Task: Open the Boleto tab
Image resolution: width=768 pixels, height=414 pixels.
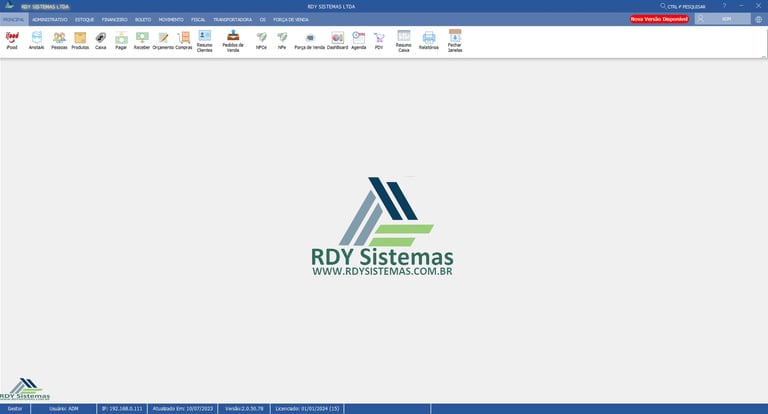Action: 143,20
